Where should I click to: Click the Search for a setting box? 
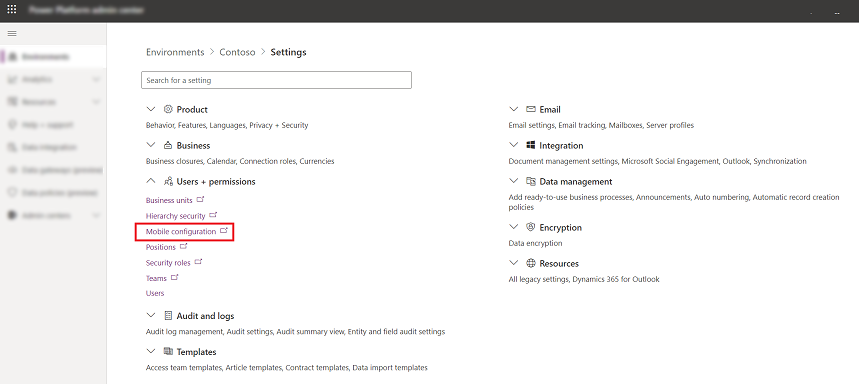[276, 80]
